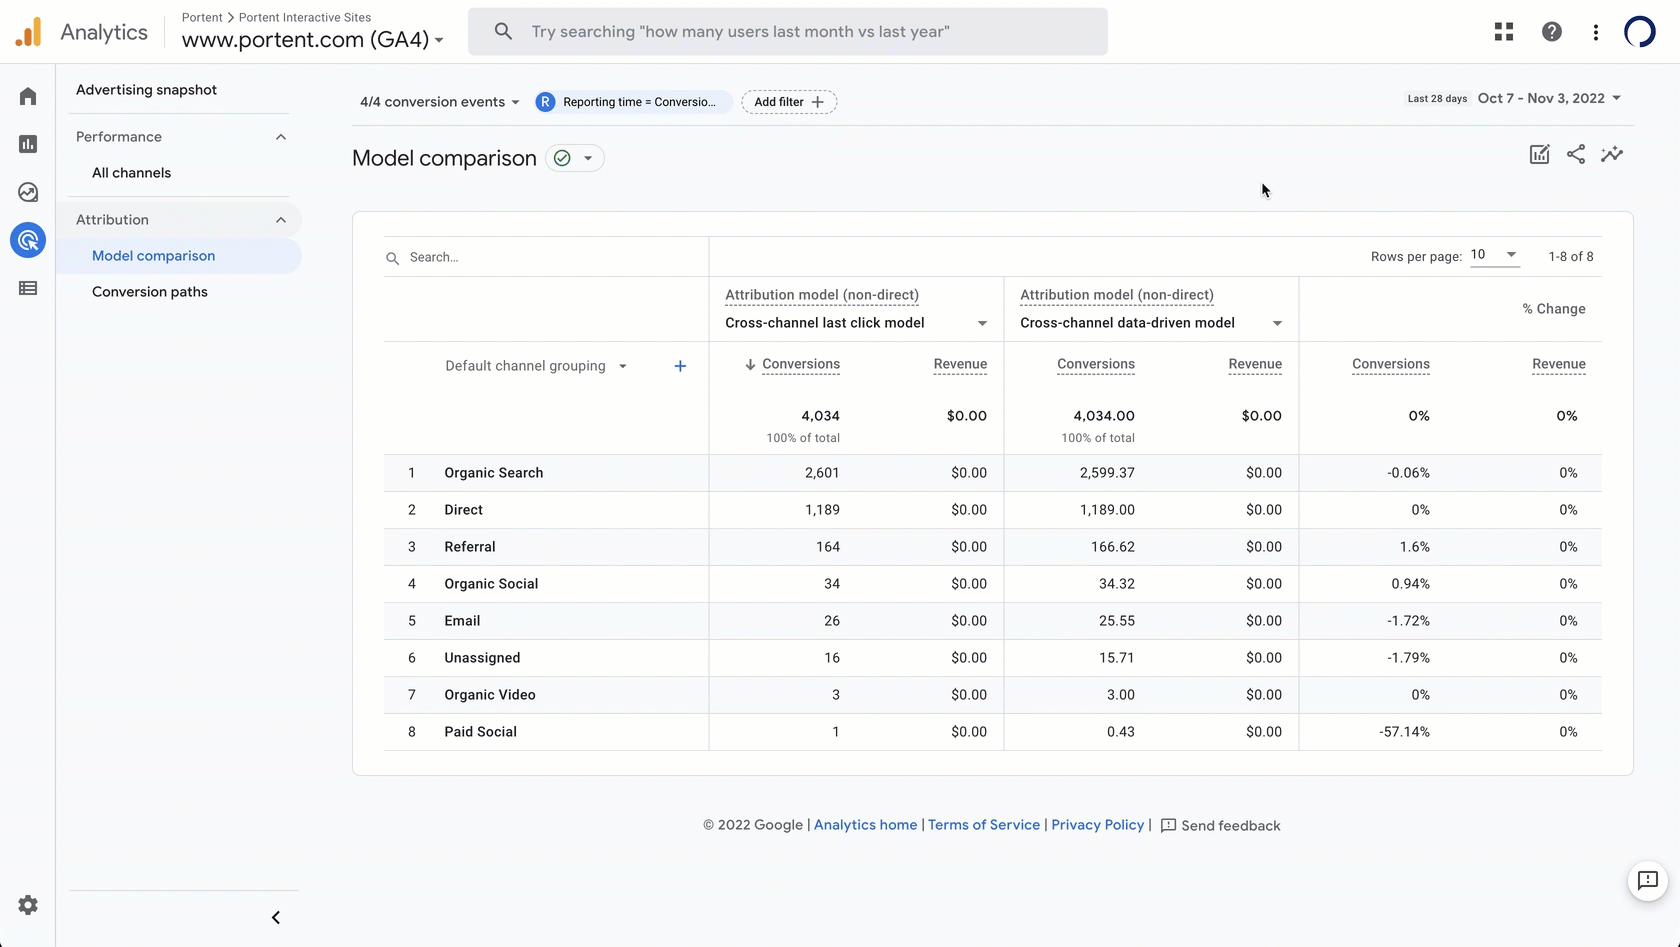The width and height of the screenshot is (1680, 947).
Task: Click the report status check icon
Action: pos(562,158)
